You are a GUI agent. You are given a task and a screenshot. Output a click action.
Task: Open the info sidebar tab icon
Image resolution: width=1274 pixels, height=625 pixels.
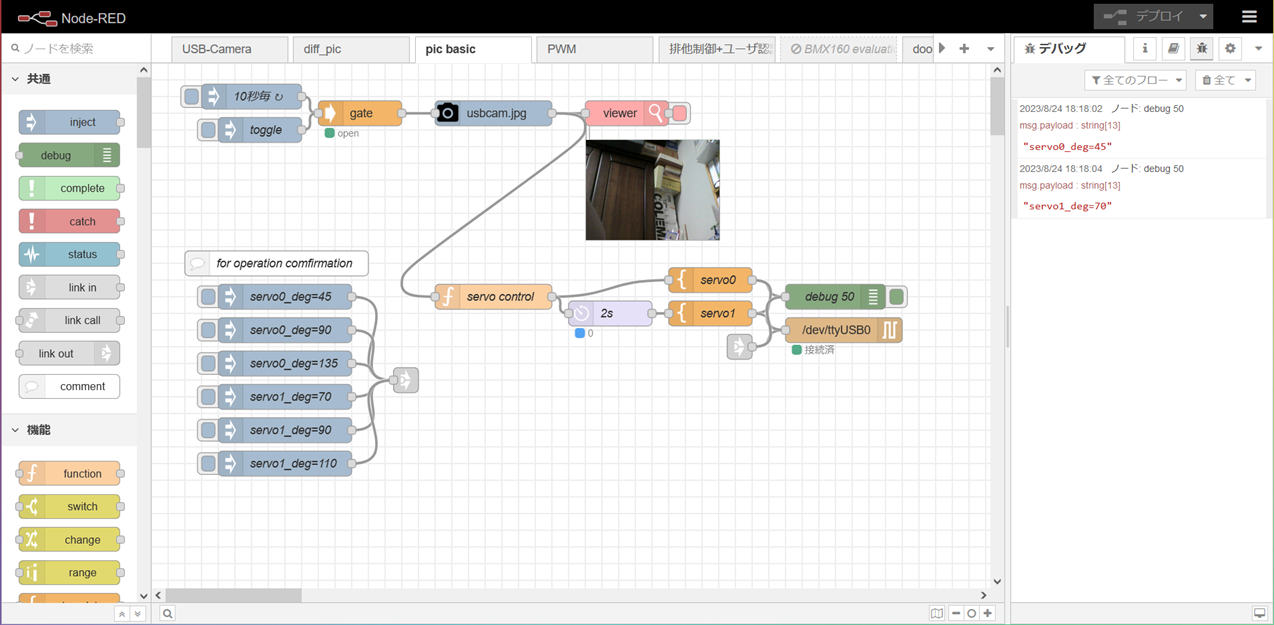click(x=1145, y=48)
